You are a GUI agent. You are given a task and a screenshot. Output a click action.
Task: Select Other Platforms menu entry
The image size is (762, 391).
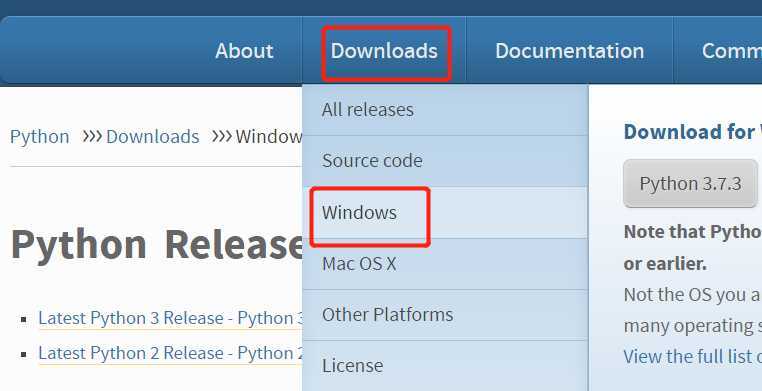coord(445,315)
